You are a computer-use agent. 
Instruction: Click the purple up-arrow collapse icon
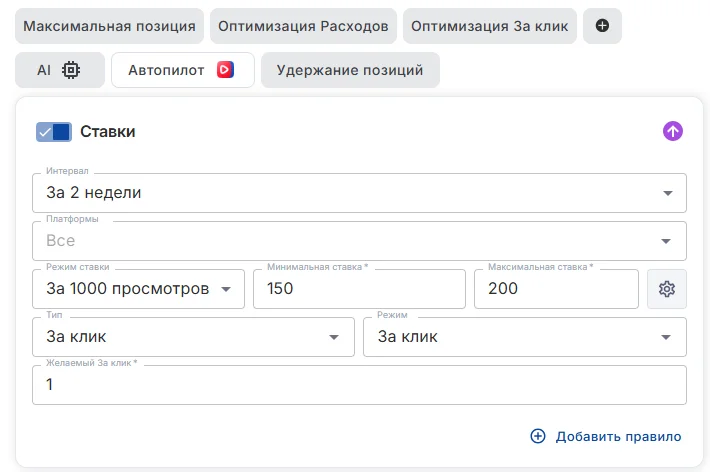tap(673, 131)
